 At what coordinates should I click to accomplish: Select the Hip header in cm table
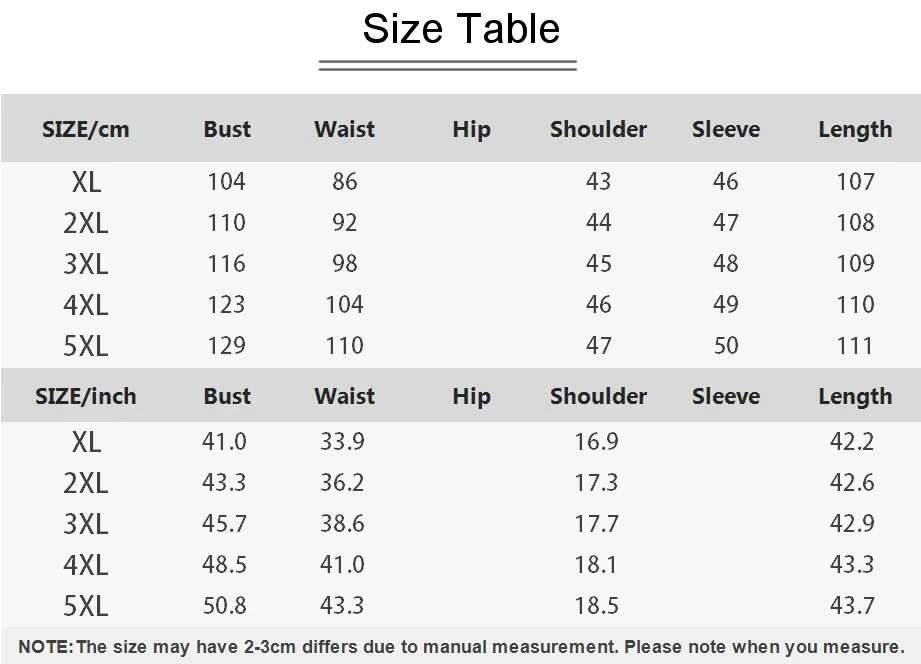[x=471, y=130]
